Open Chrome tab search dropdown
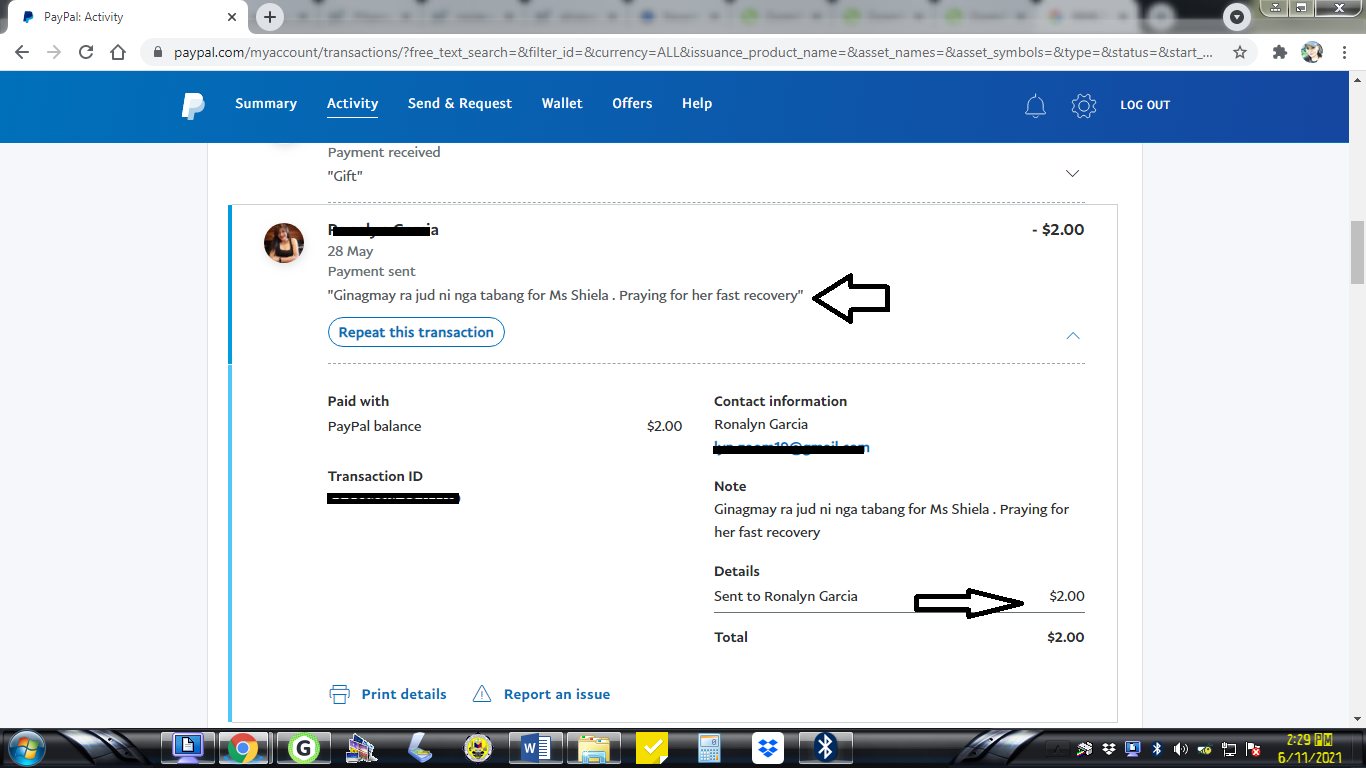The width and height of the screenshot is (1366, 768). [1238, 17]
